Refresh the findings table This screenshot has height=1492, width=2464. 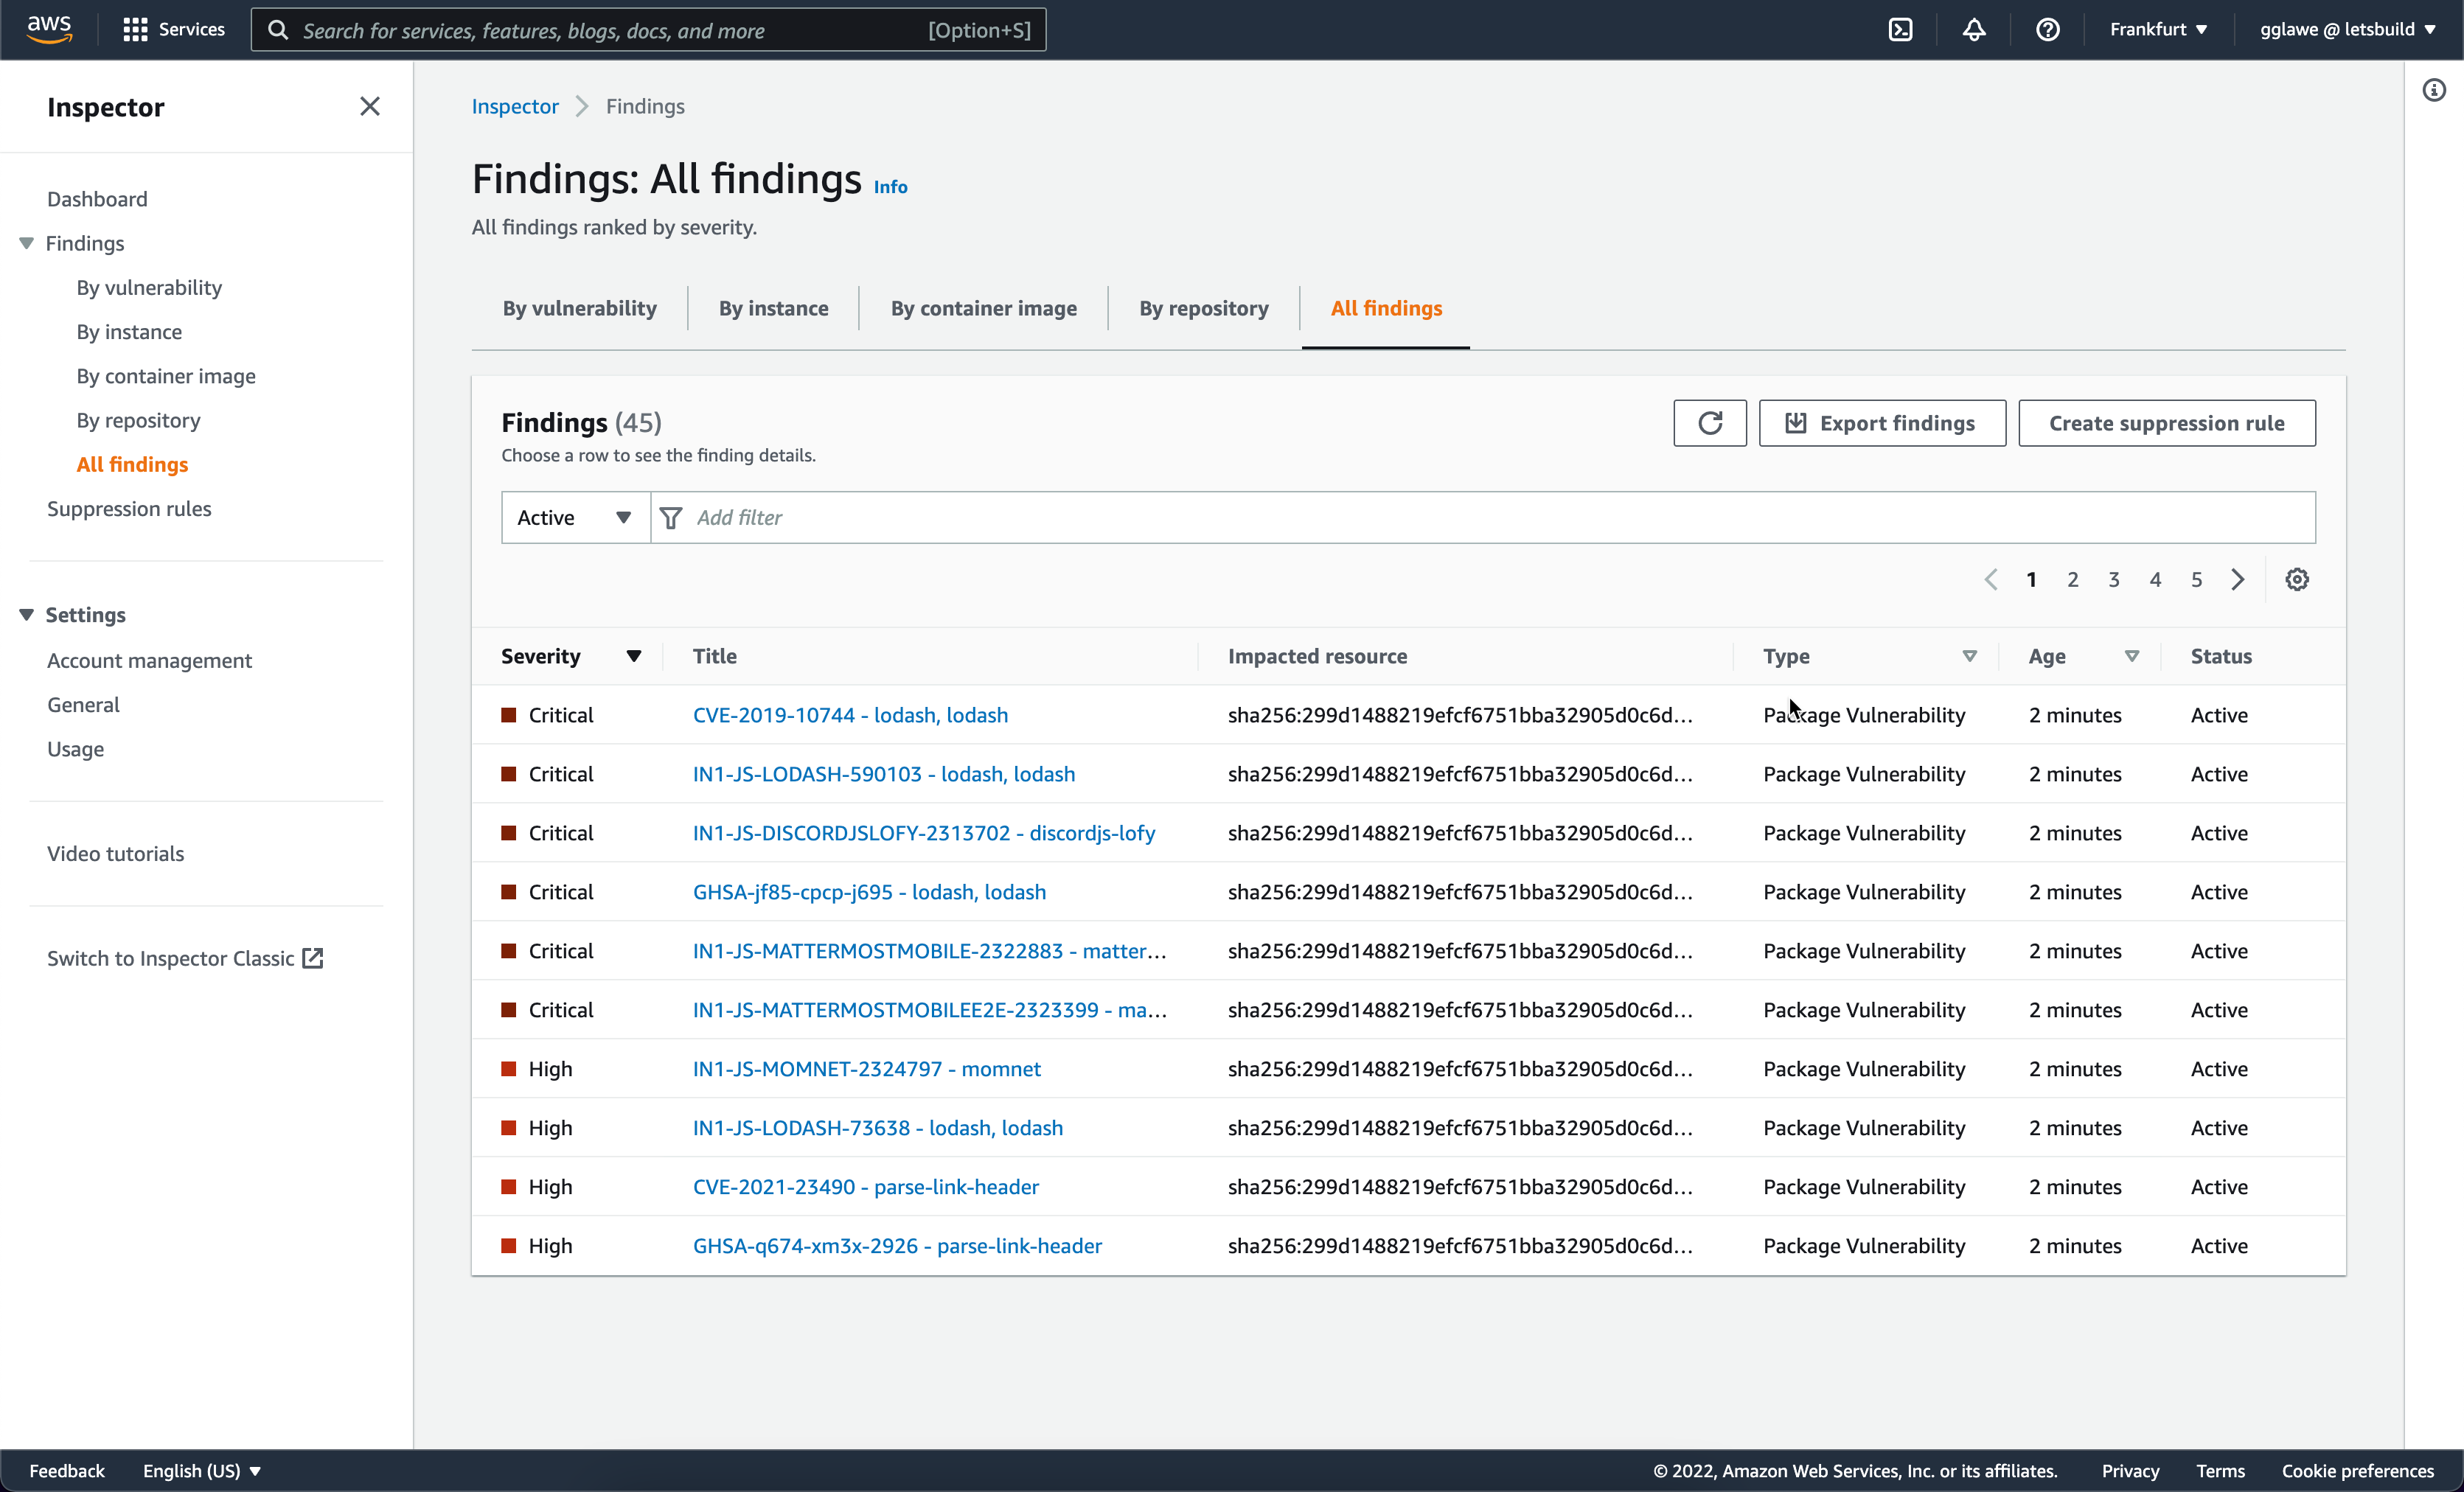1709,423
